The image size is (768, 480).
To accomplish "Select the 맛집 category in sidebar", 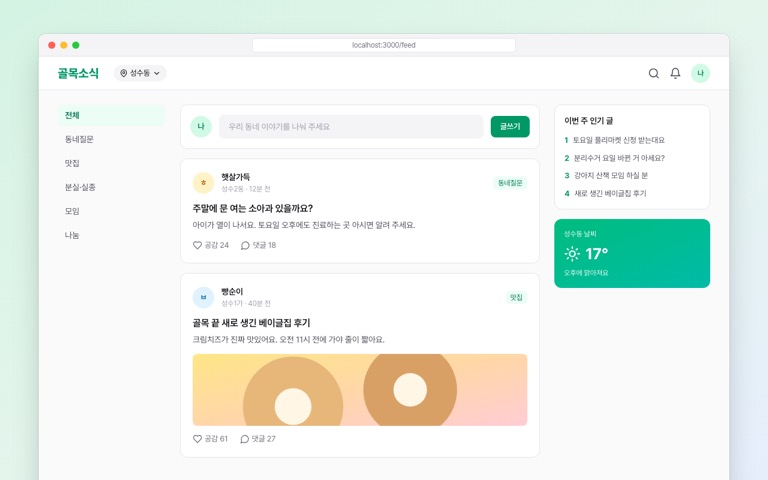I will 112,164.
